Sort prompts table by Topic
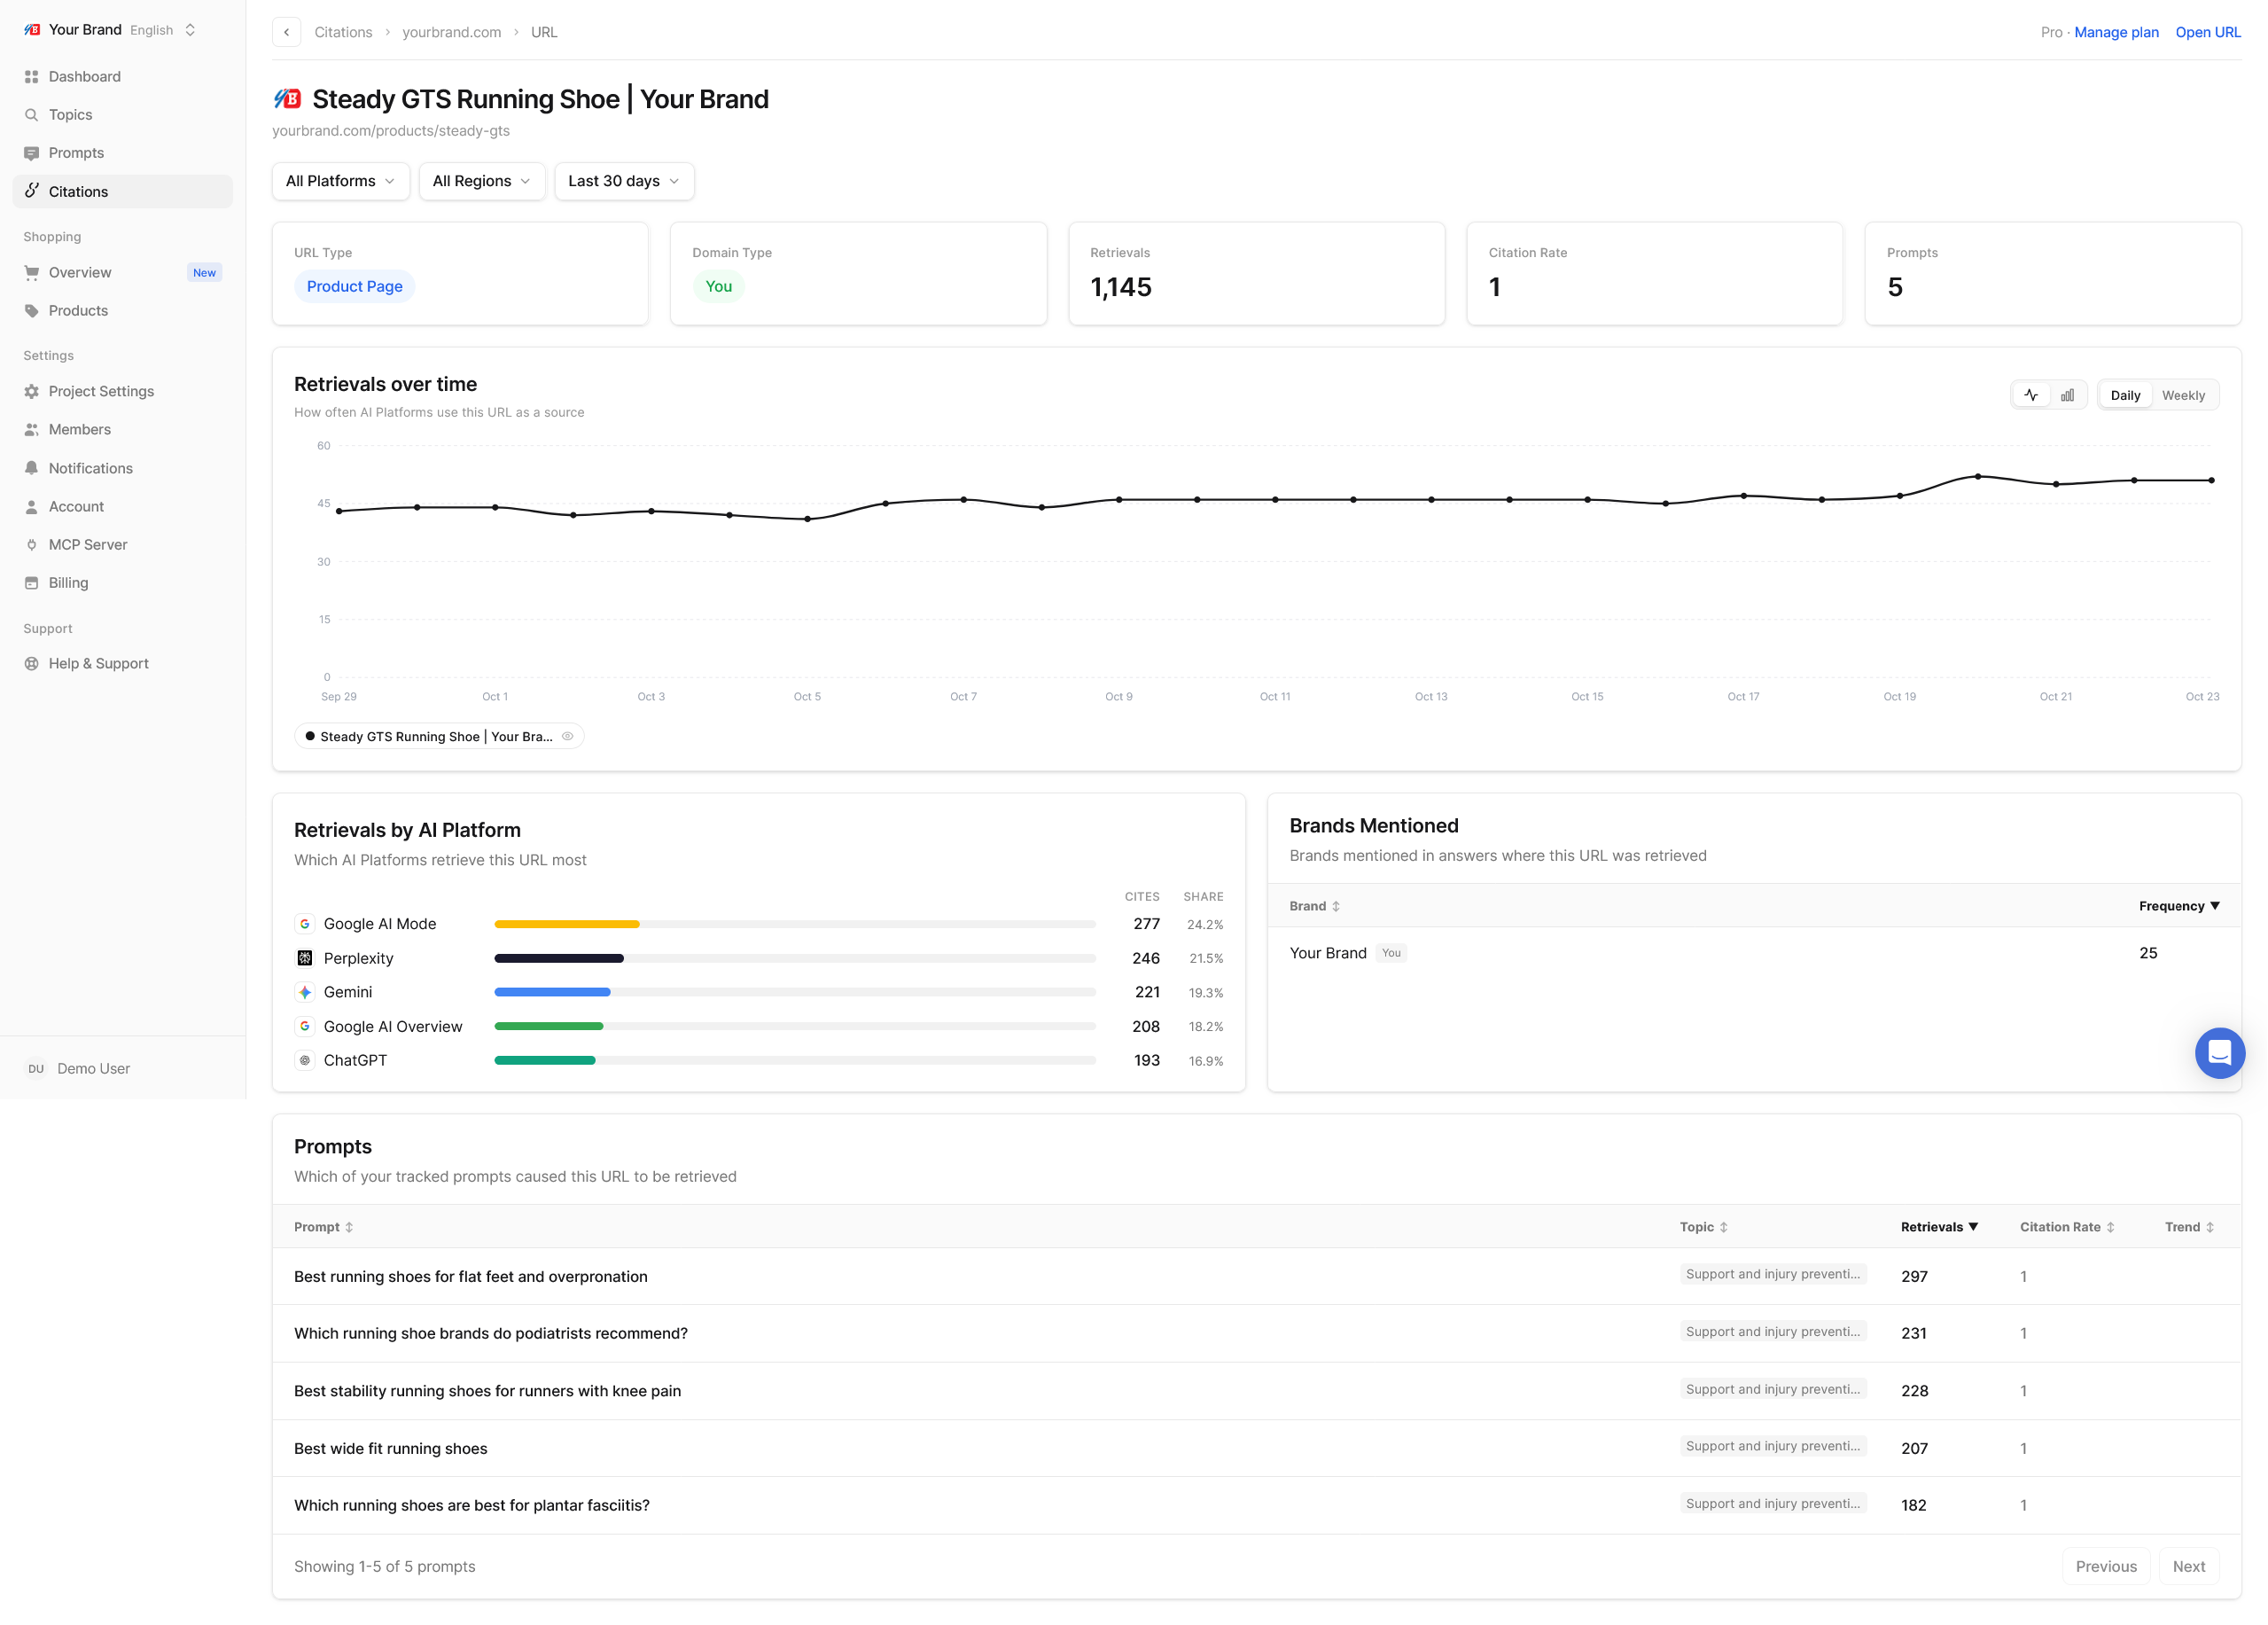Screen dimensions: 2268x1625 tap(1703, 1227)
